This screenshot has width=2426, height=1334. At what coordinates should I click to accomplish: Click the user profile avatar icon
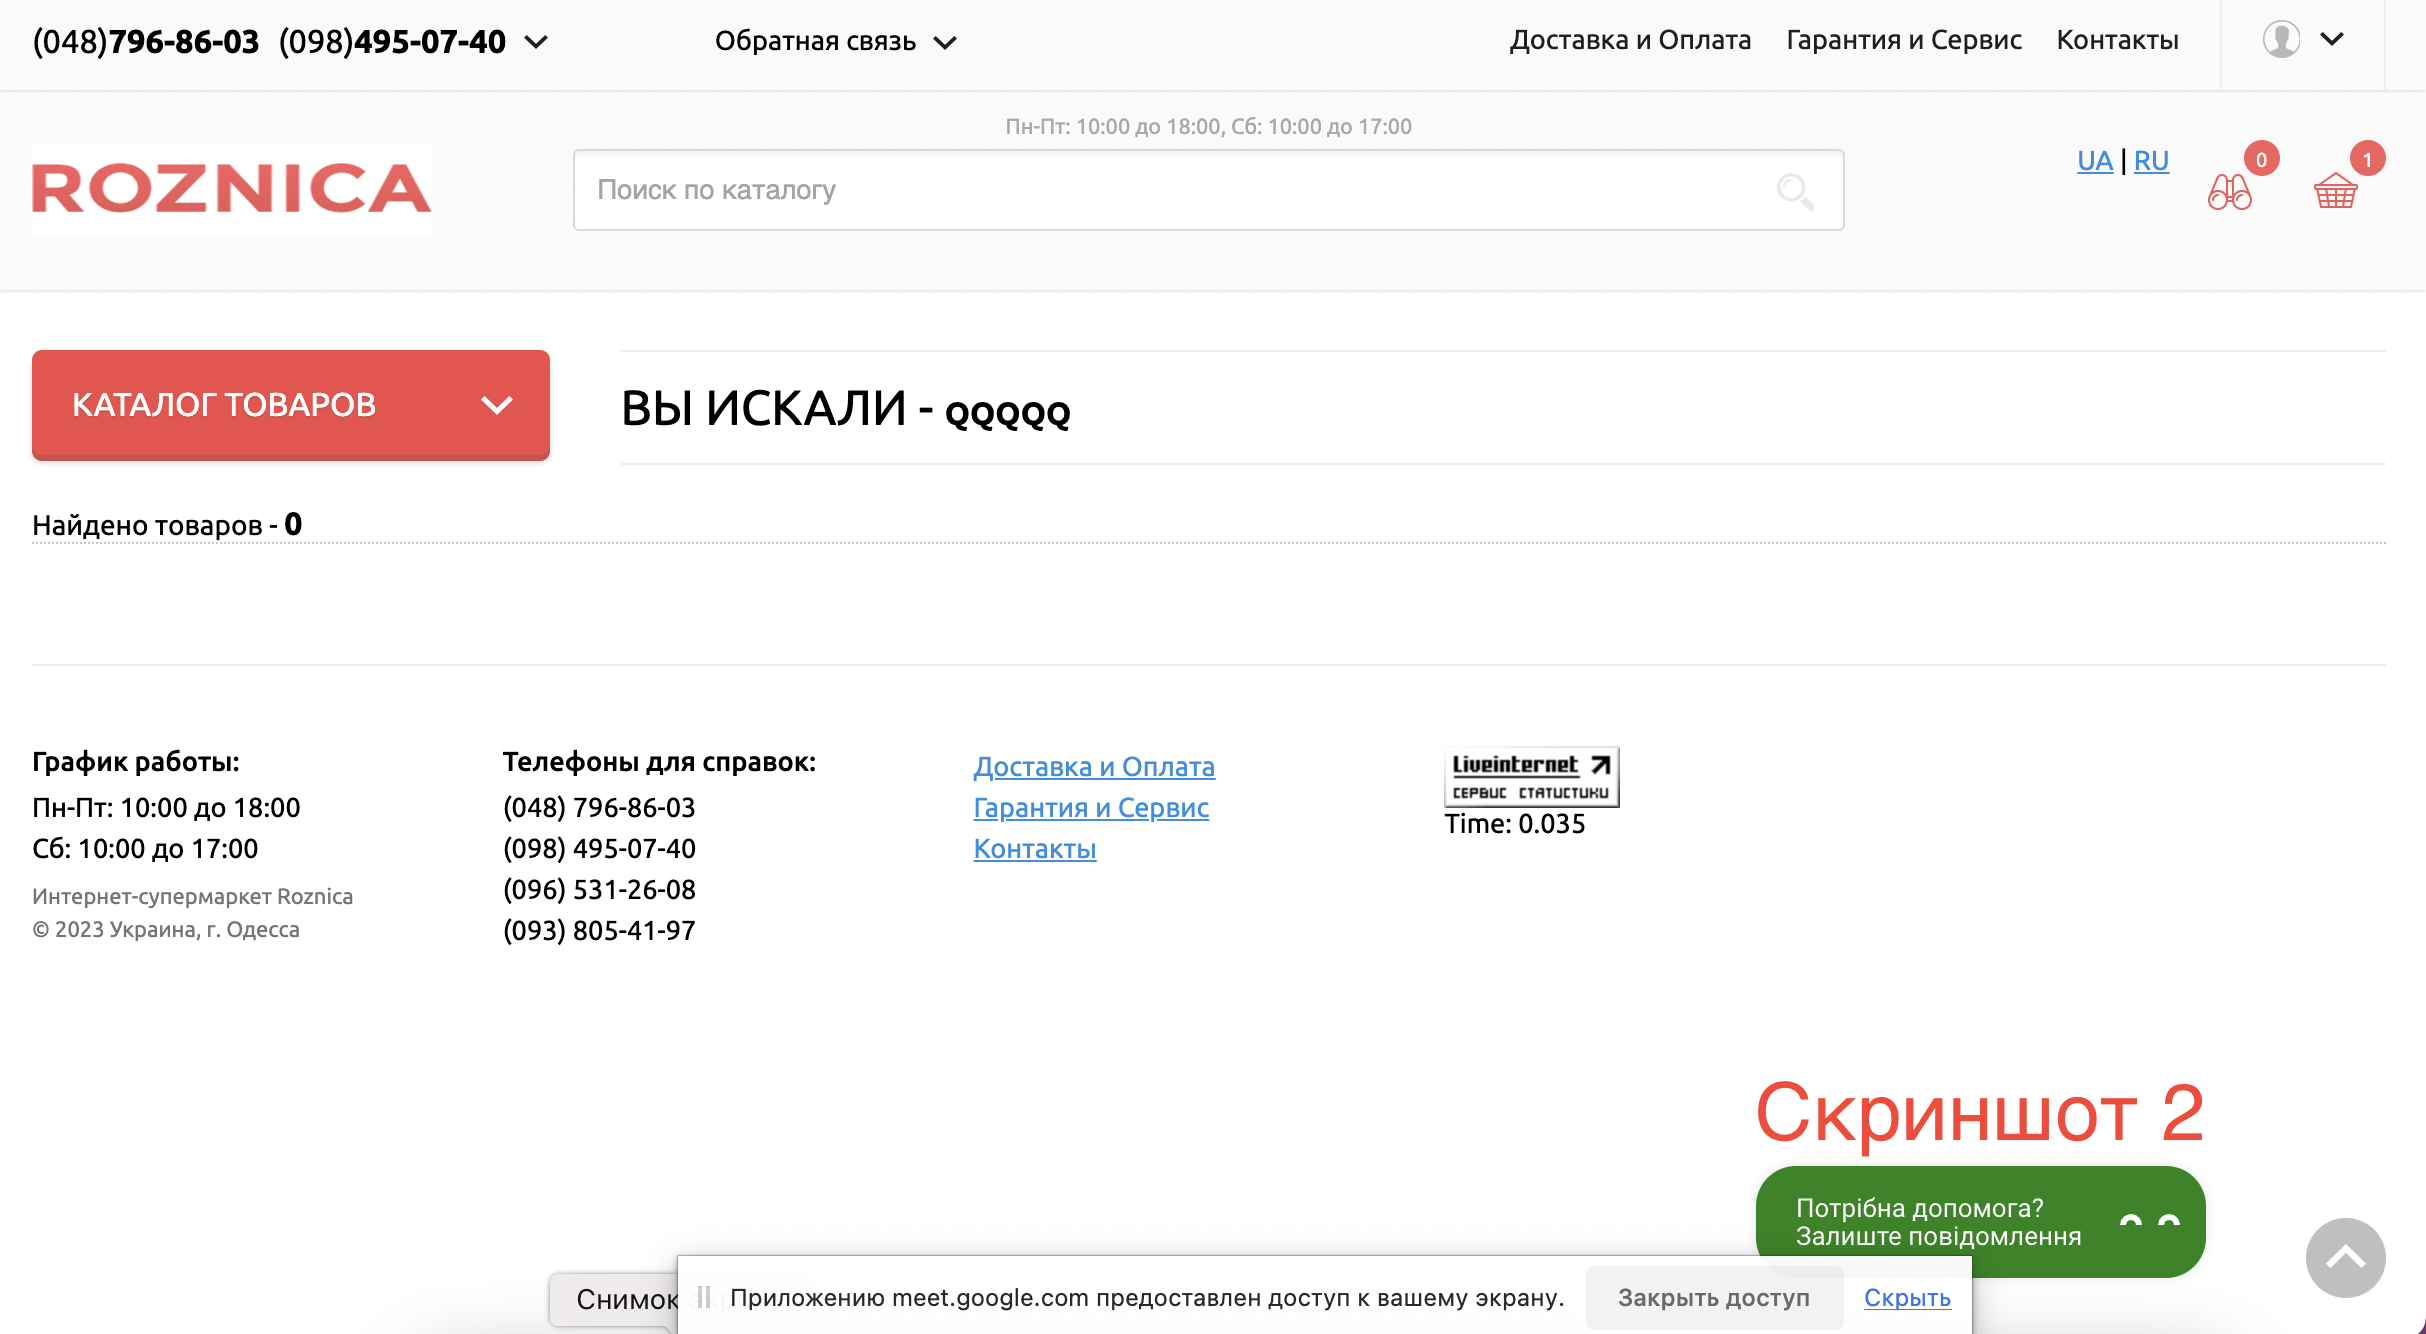click(x=2281, y=40)
